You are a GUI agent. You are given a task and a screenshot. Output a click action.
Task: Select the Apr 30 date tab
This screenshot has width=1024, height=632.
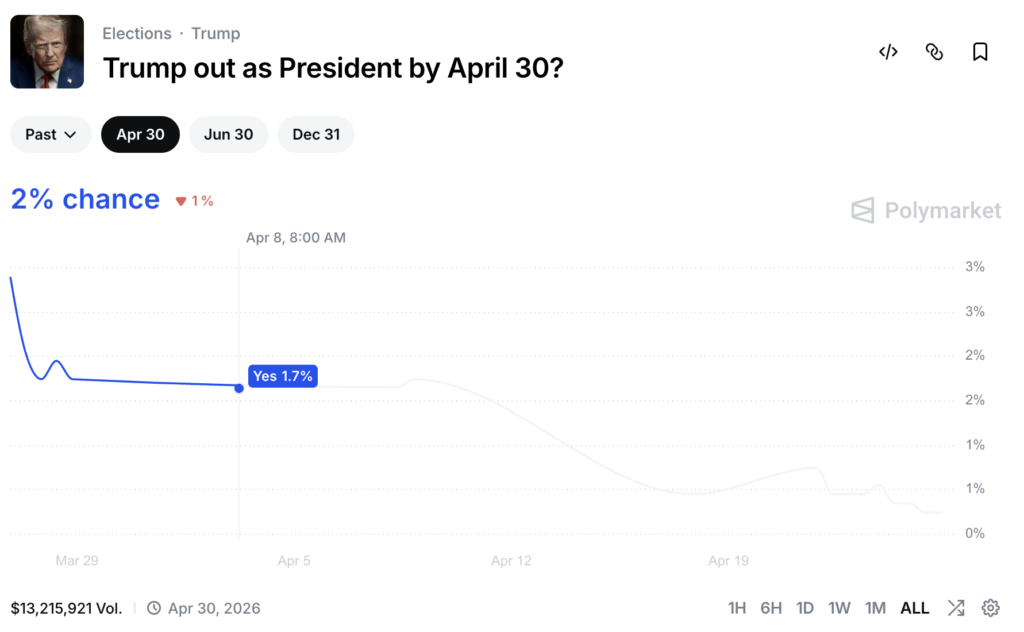pos(140,134)
